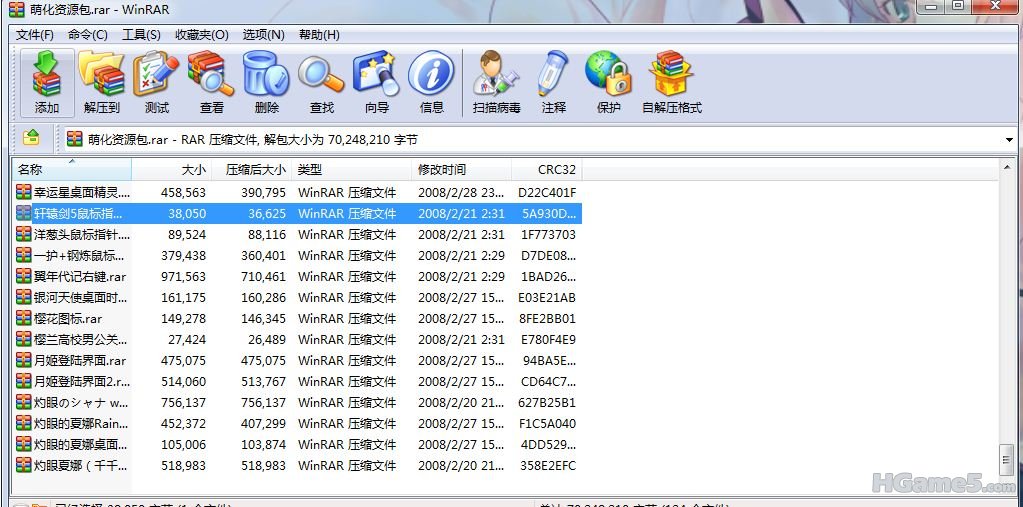This screenshot has height=507, width=1023.
Task: Go up one folder level
Action: click(31, 138)
